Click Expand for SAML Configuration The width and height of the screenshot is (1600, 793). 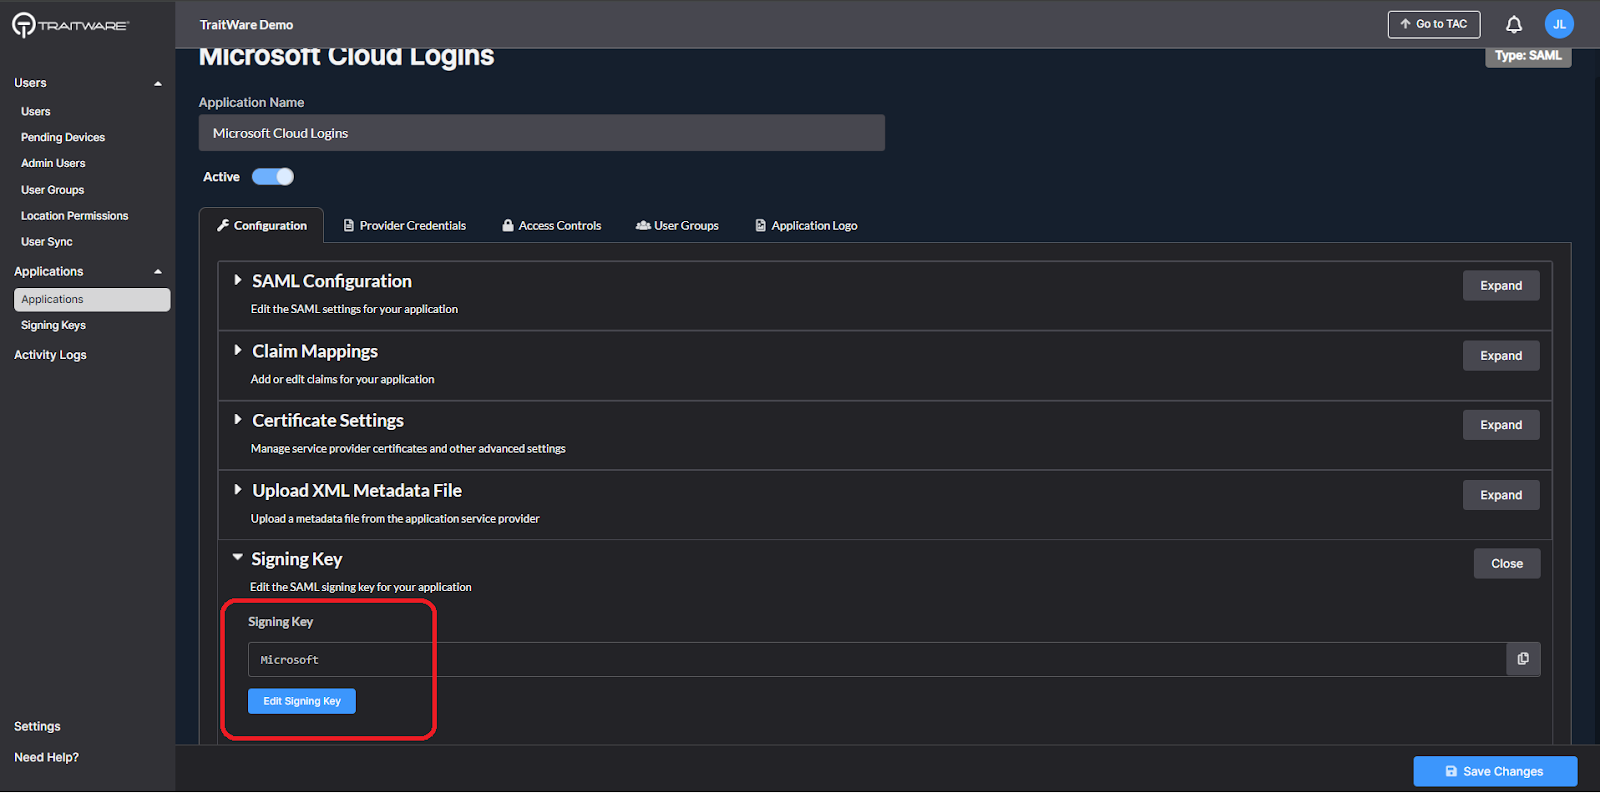[1501, 286]
